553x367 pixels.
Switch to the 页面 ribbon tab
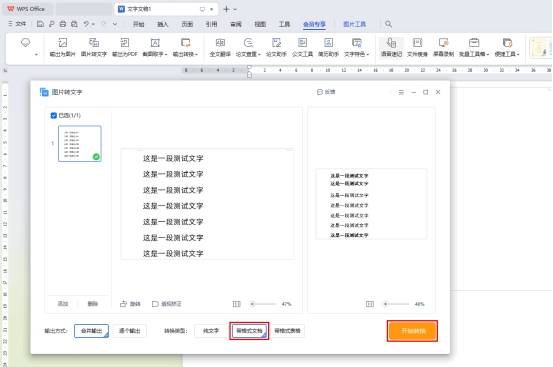[187, 24]
